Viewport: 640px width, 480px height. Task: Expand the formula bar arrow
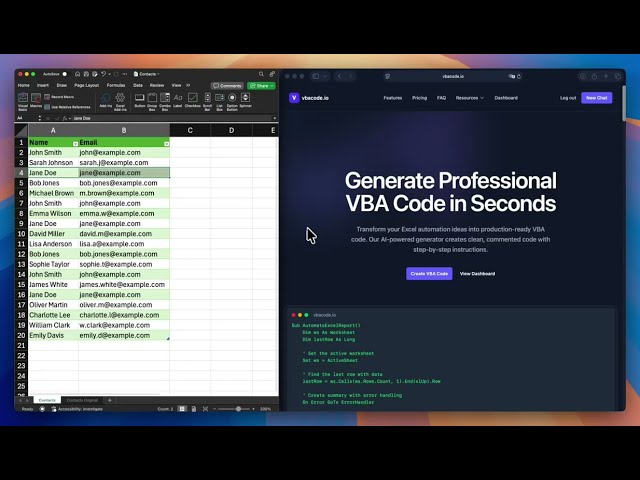coord(275,118)
